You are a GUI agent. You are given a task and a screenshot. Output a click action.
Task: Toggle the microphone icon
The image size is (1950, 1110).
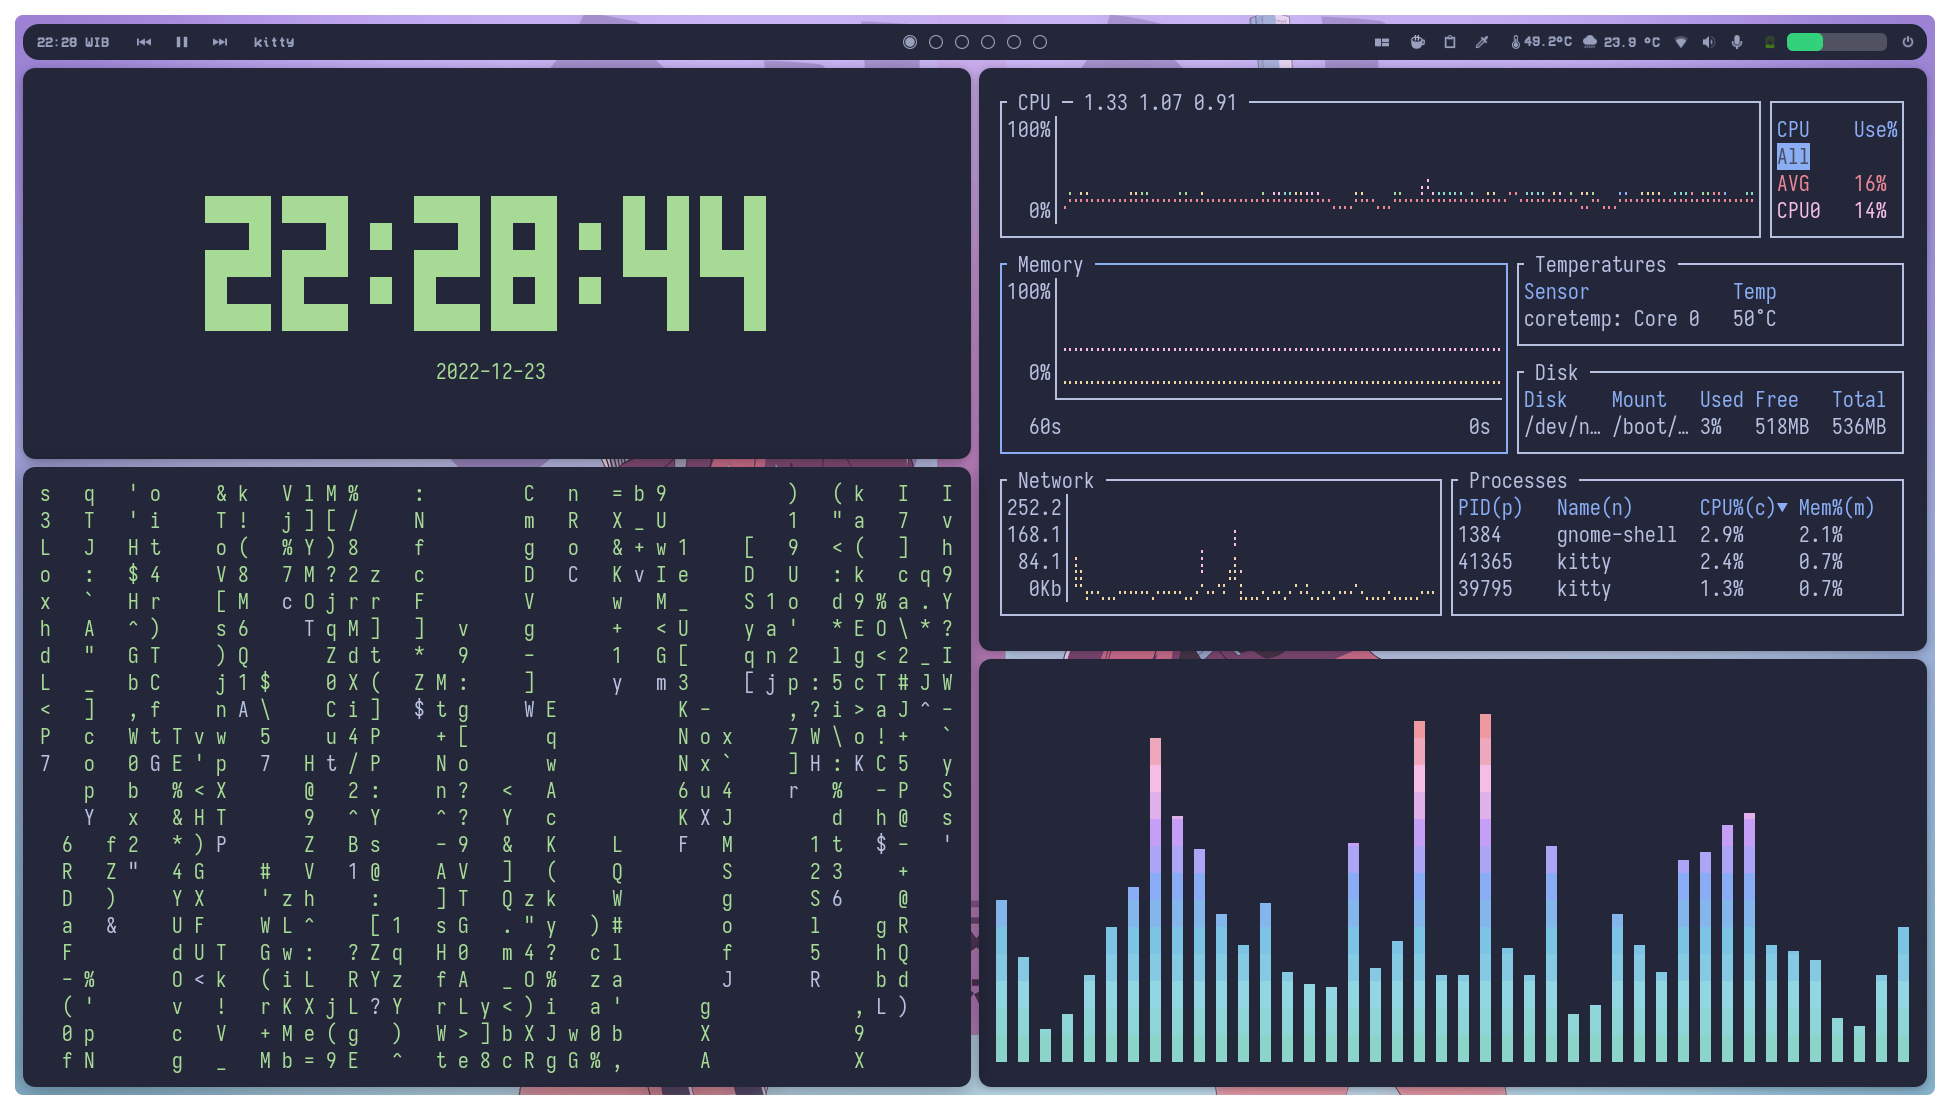point(1737,42)
